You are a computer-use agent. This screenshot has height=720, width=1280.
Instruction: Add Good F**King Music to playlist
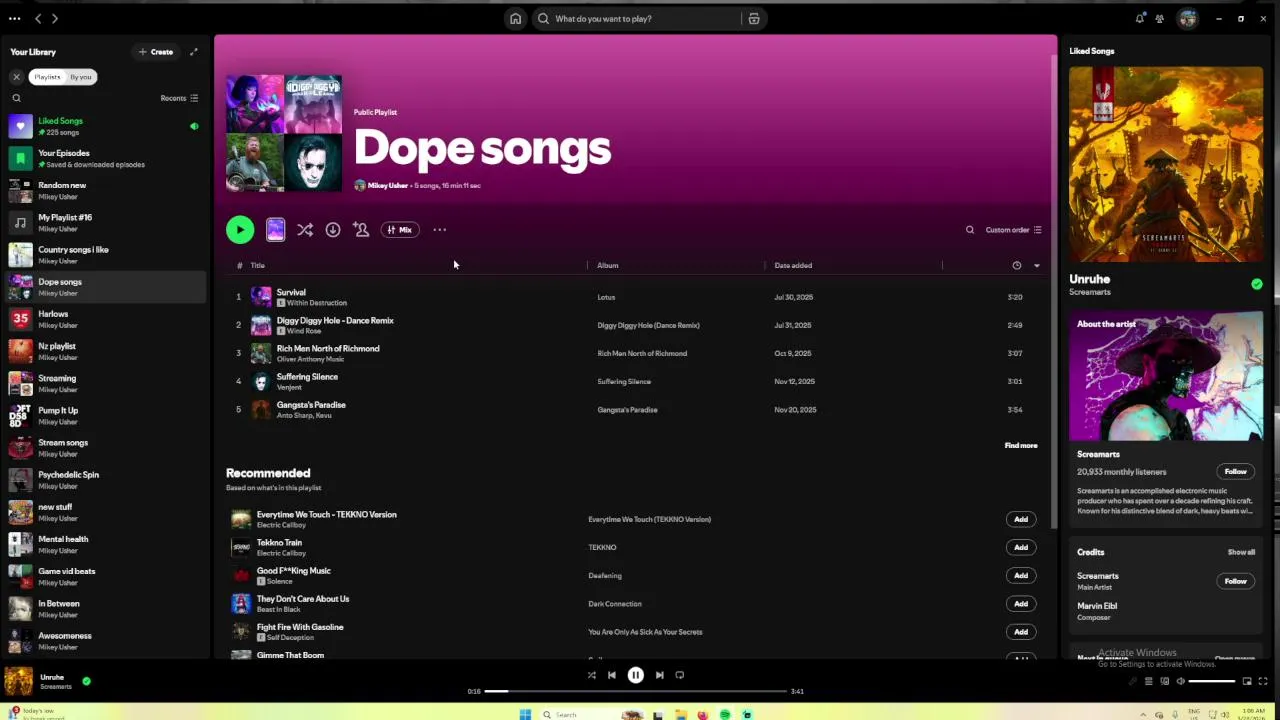[x=1021, y=575]
